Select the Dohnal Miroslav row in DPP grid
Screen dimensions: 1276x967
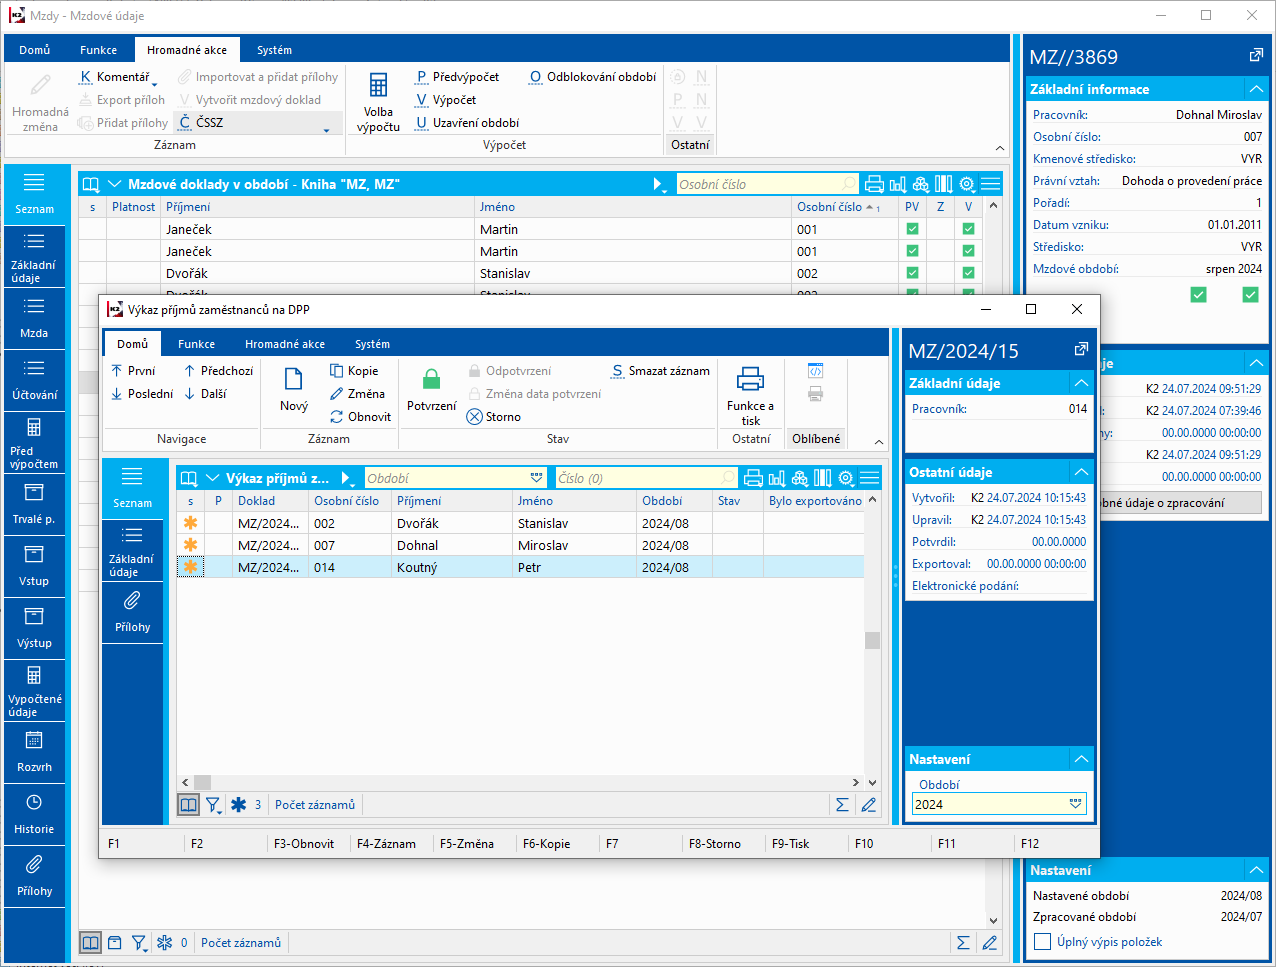520,545
